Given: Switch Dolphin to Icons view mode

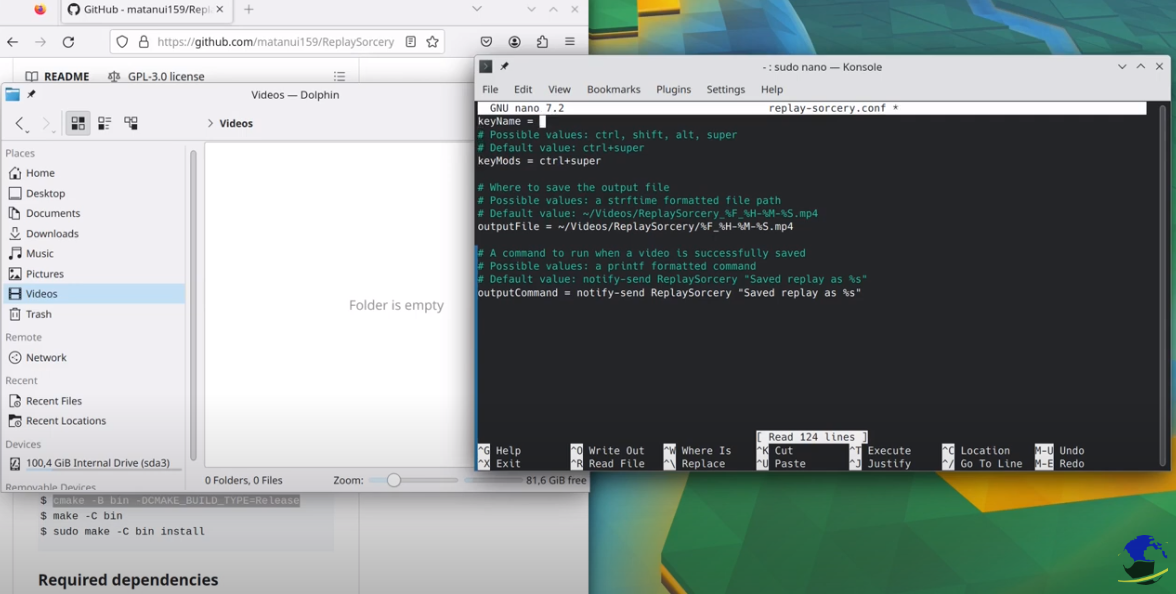Looking at the screenshot, I should click(78, 123).
